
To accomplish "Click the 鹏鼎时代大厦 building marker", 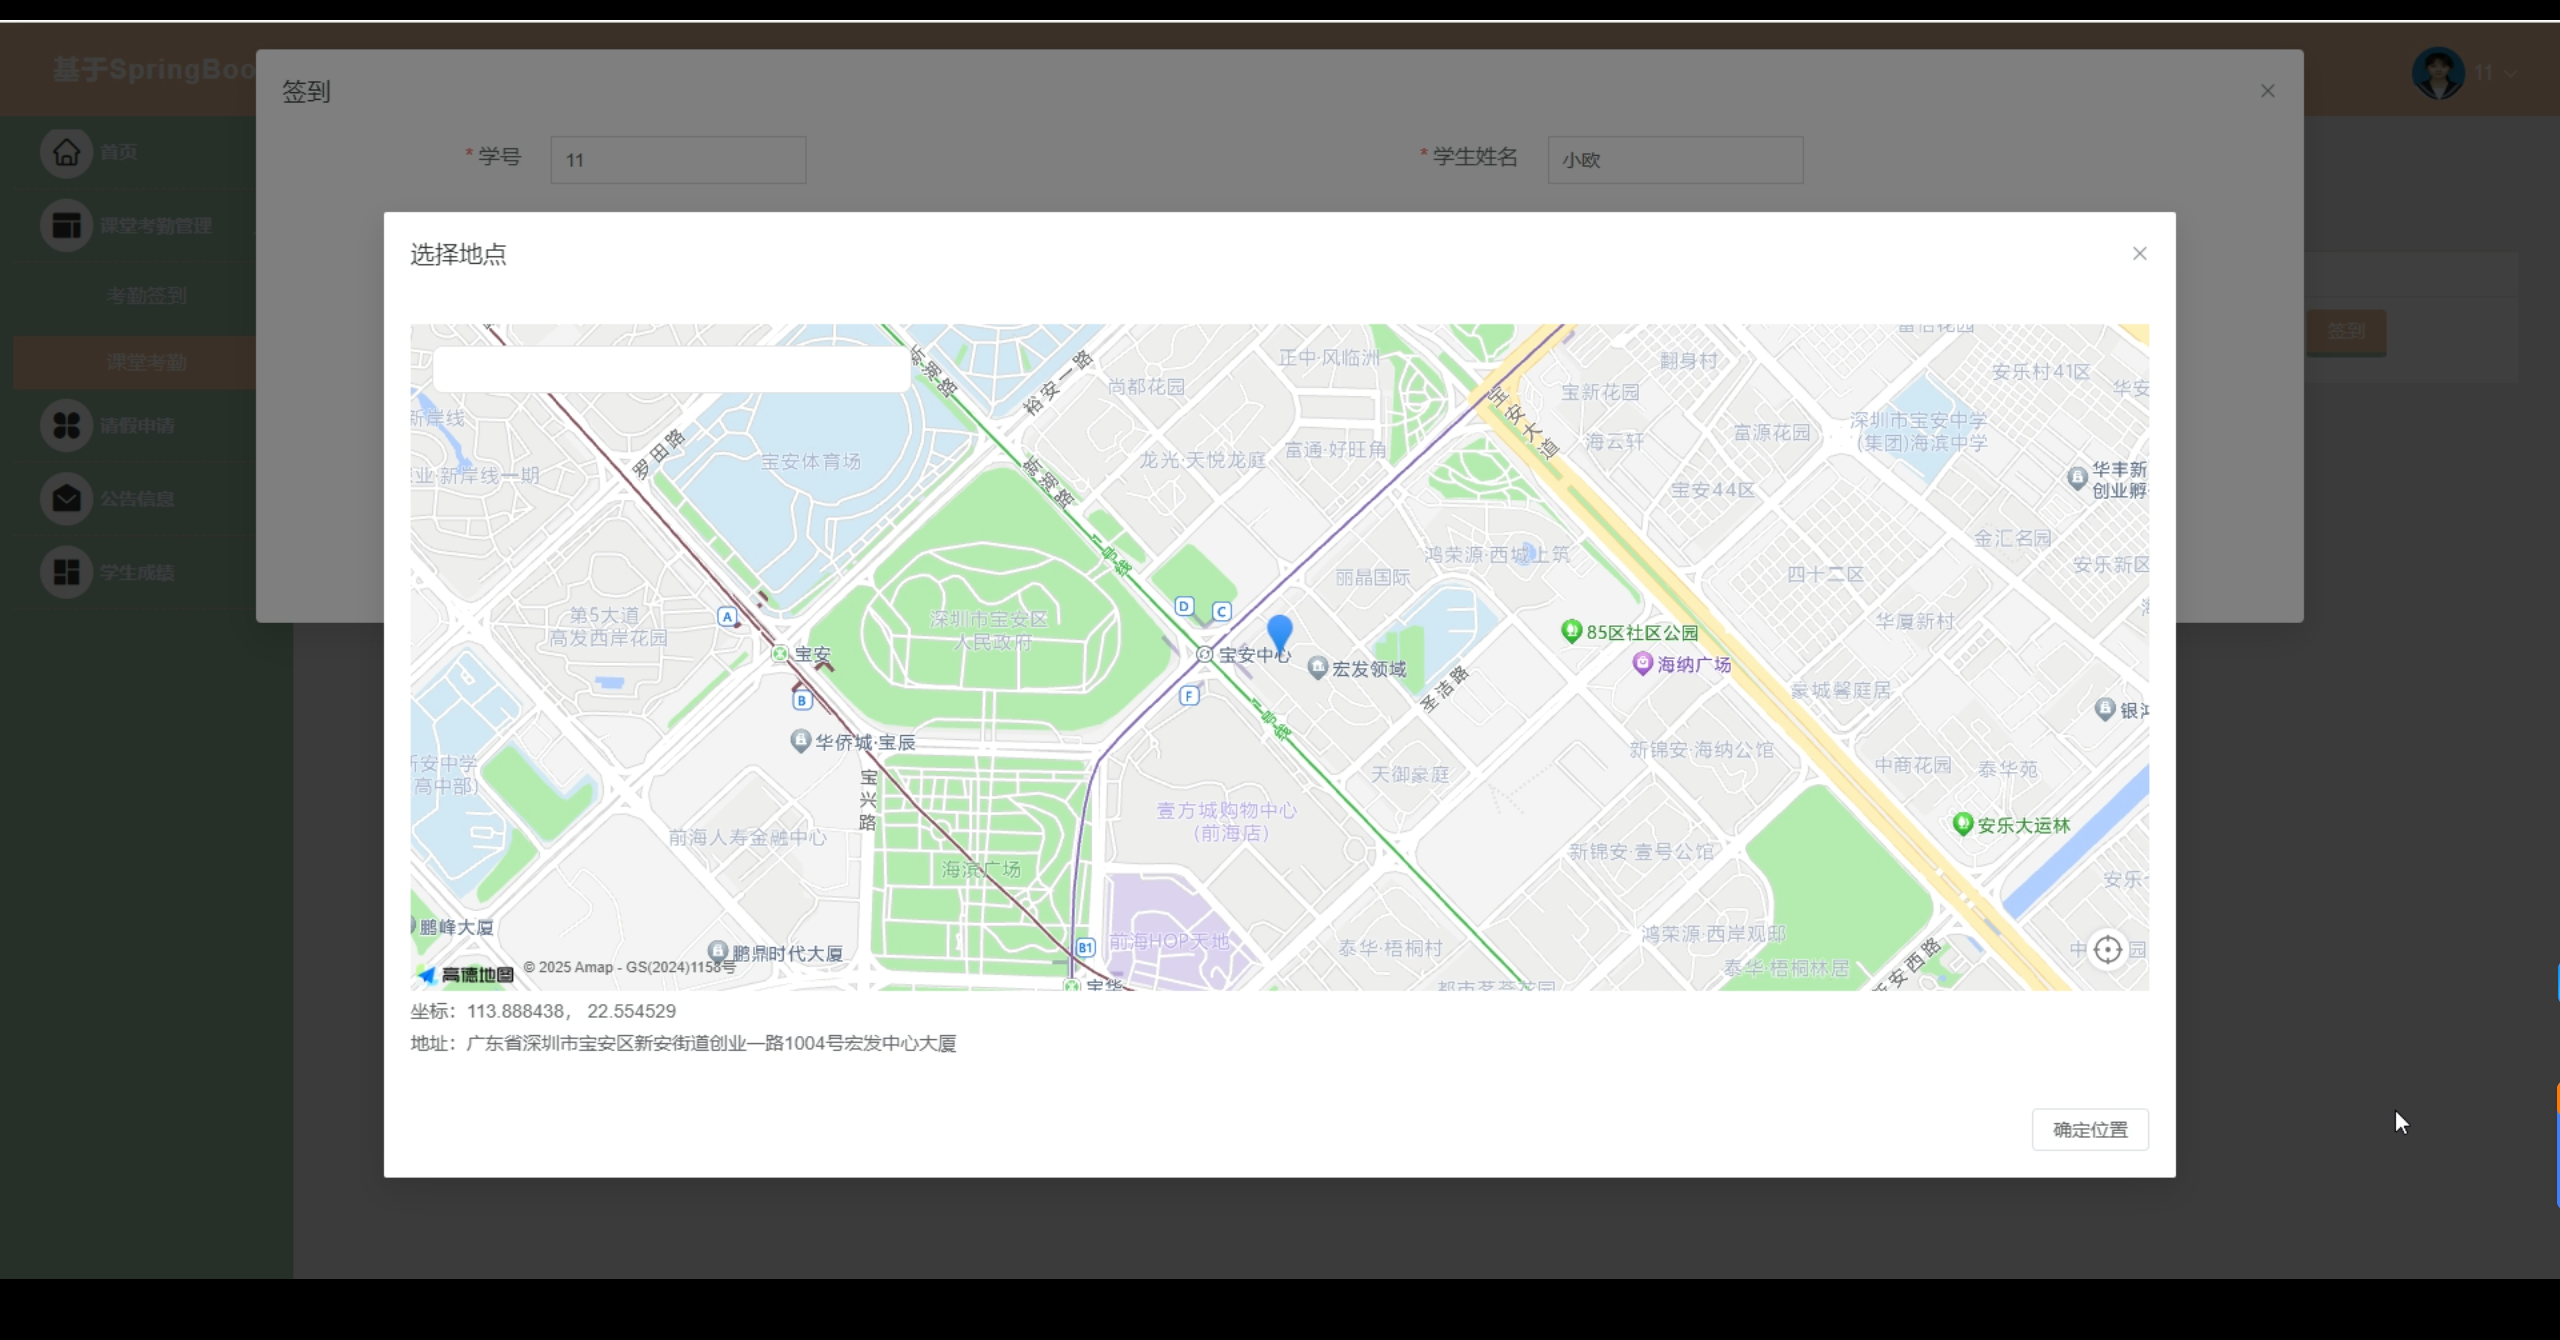I will [x=718, y=951].
